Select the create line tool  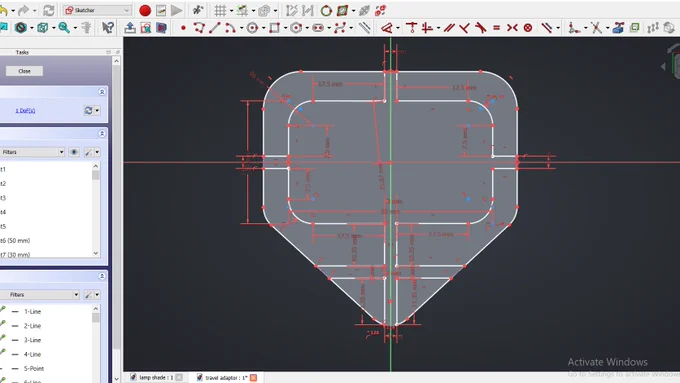[x=215, y=28]
